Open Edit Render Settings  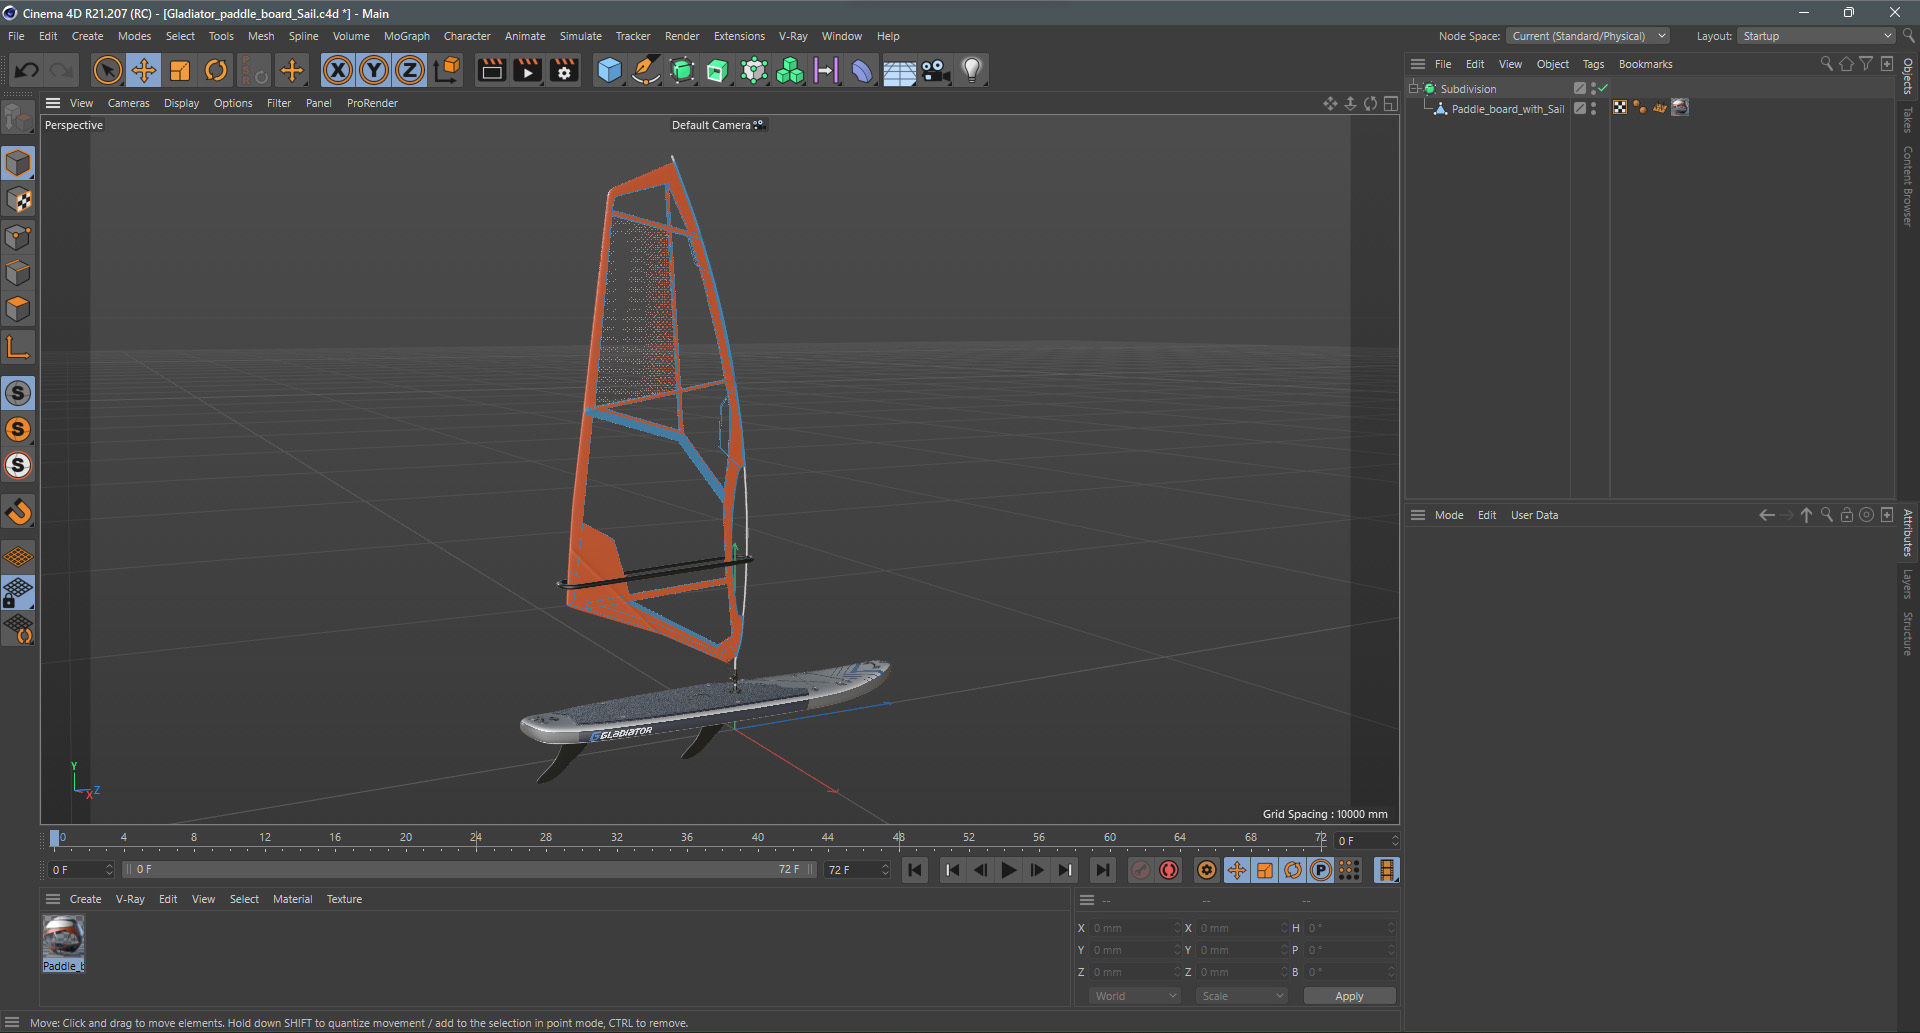coord(564,70)
